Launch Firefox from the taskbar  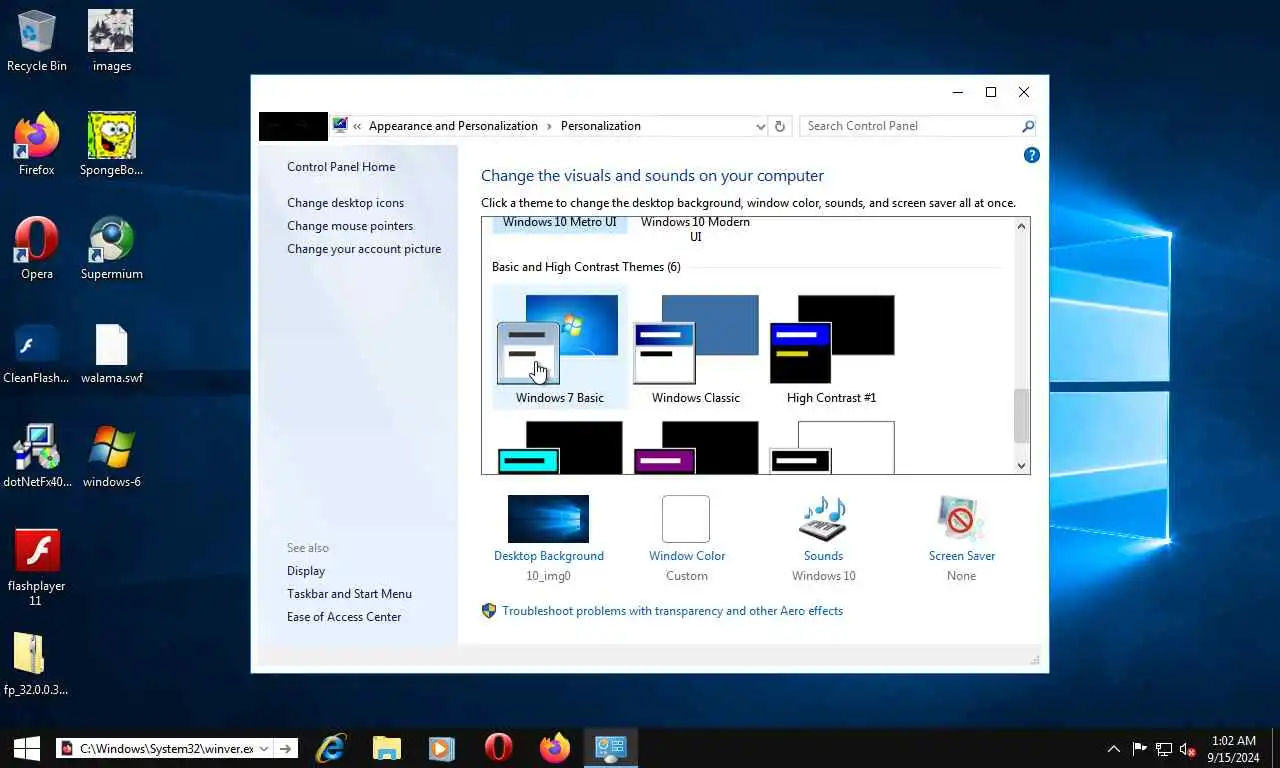click(554, 748)
